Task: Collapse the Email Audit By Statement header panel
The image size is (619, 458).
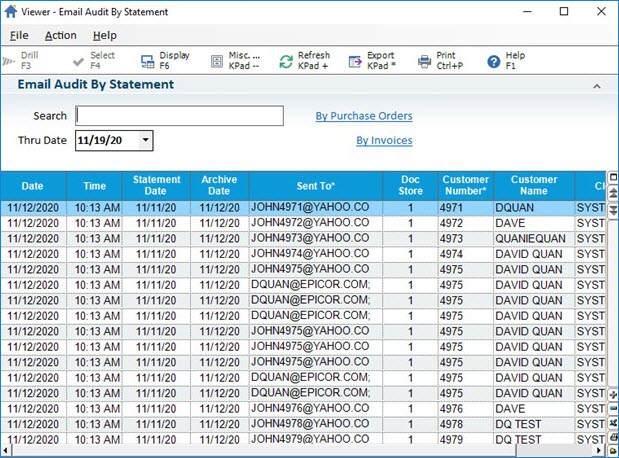Action: pos(597,86)
